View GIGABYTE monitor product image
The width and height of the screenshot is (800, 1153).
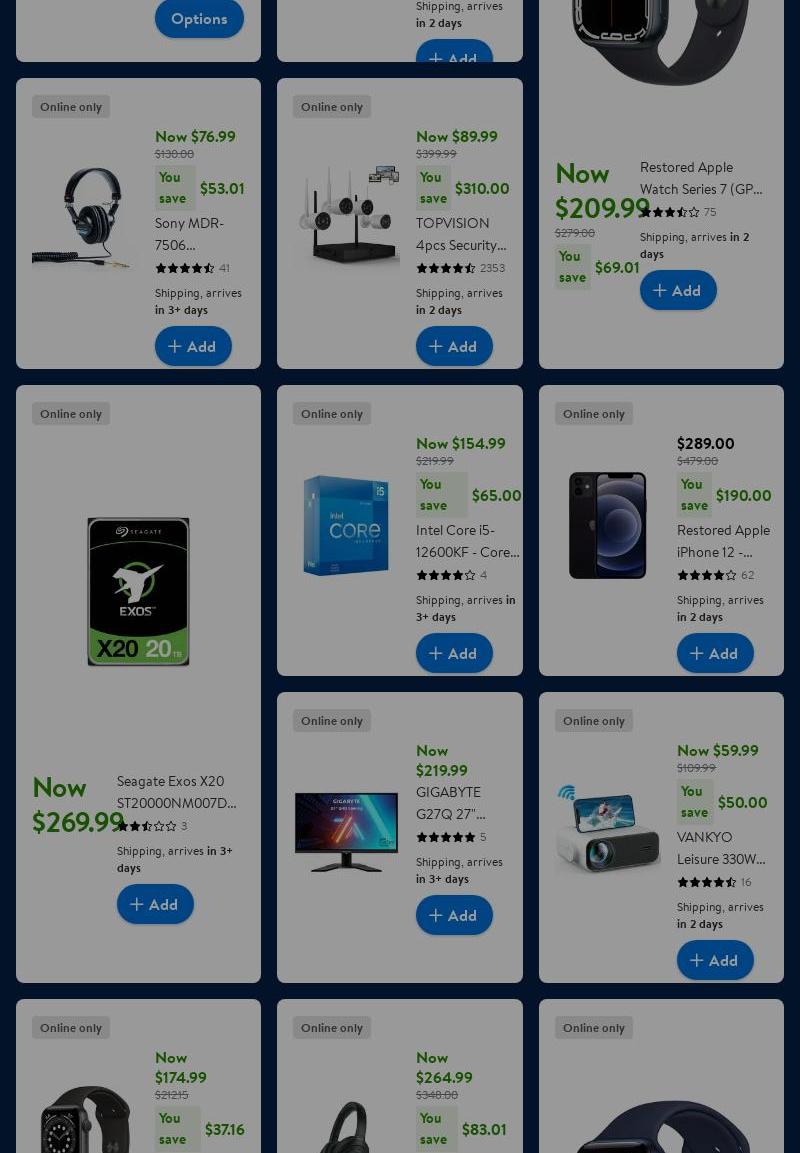click(x=346, y=832)
